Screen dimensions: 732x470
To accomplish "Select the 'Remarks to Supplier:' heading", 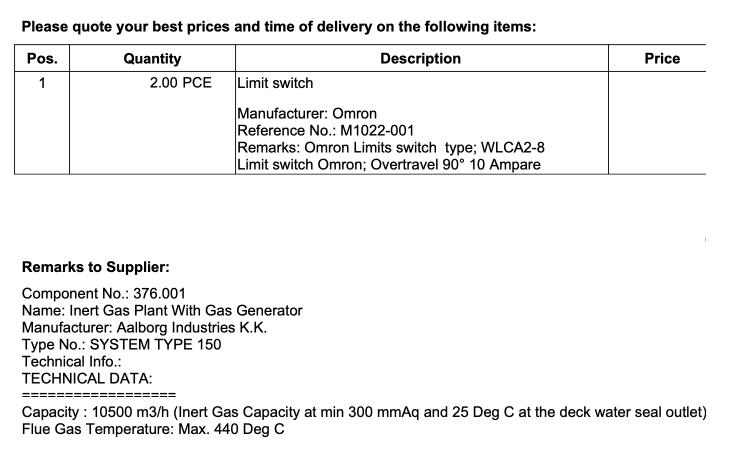I will pos(95,267).
